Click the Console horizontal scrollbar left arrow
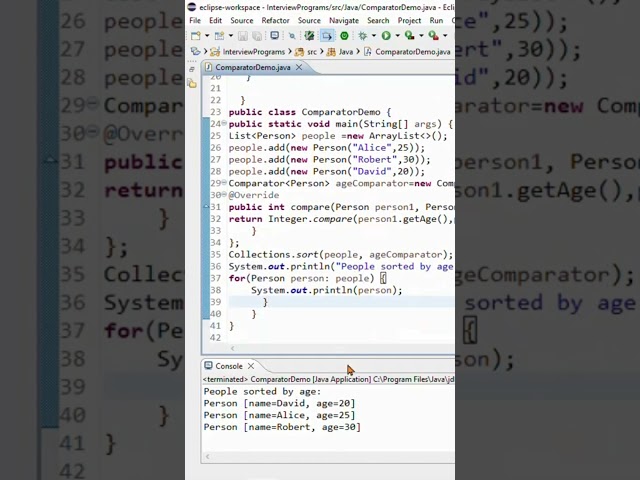 point(208,457)
